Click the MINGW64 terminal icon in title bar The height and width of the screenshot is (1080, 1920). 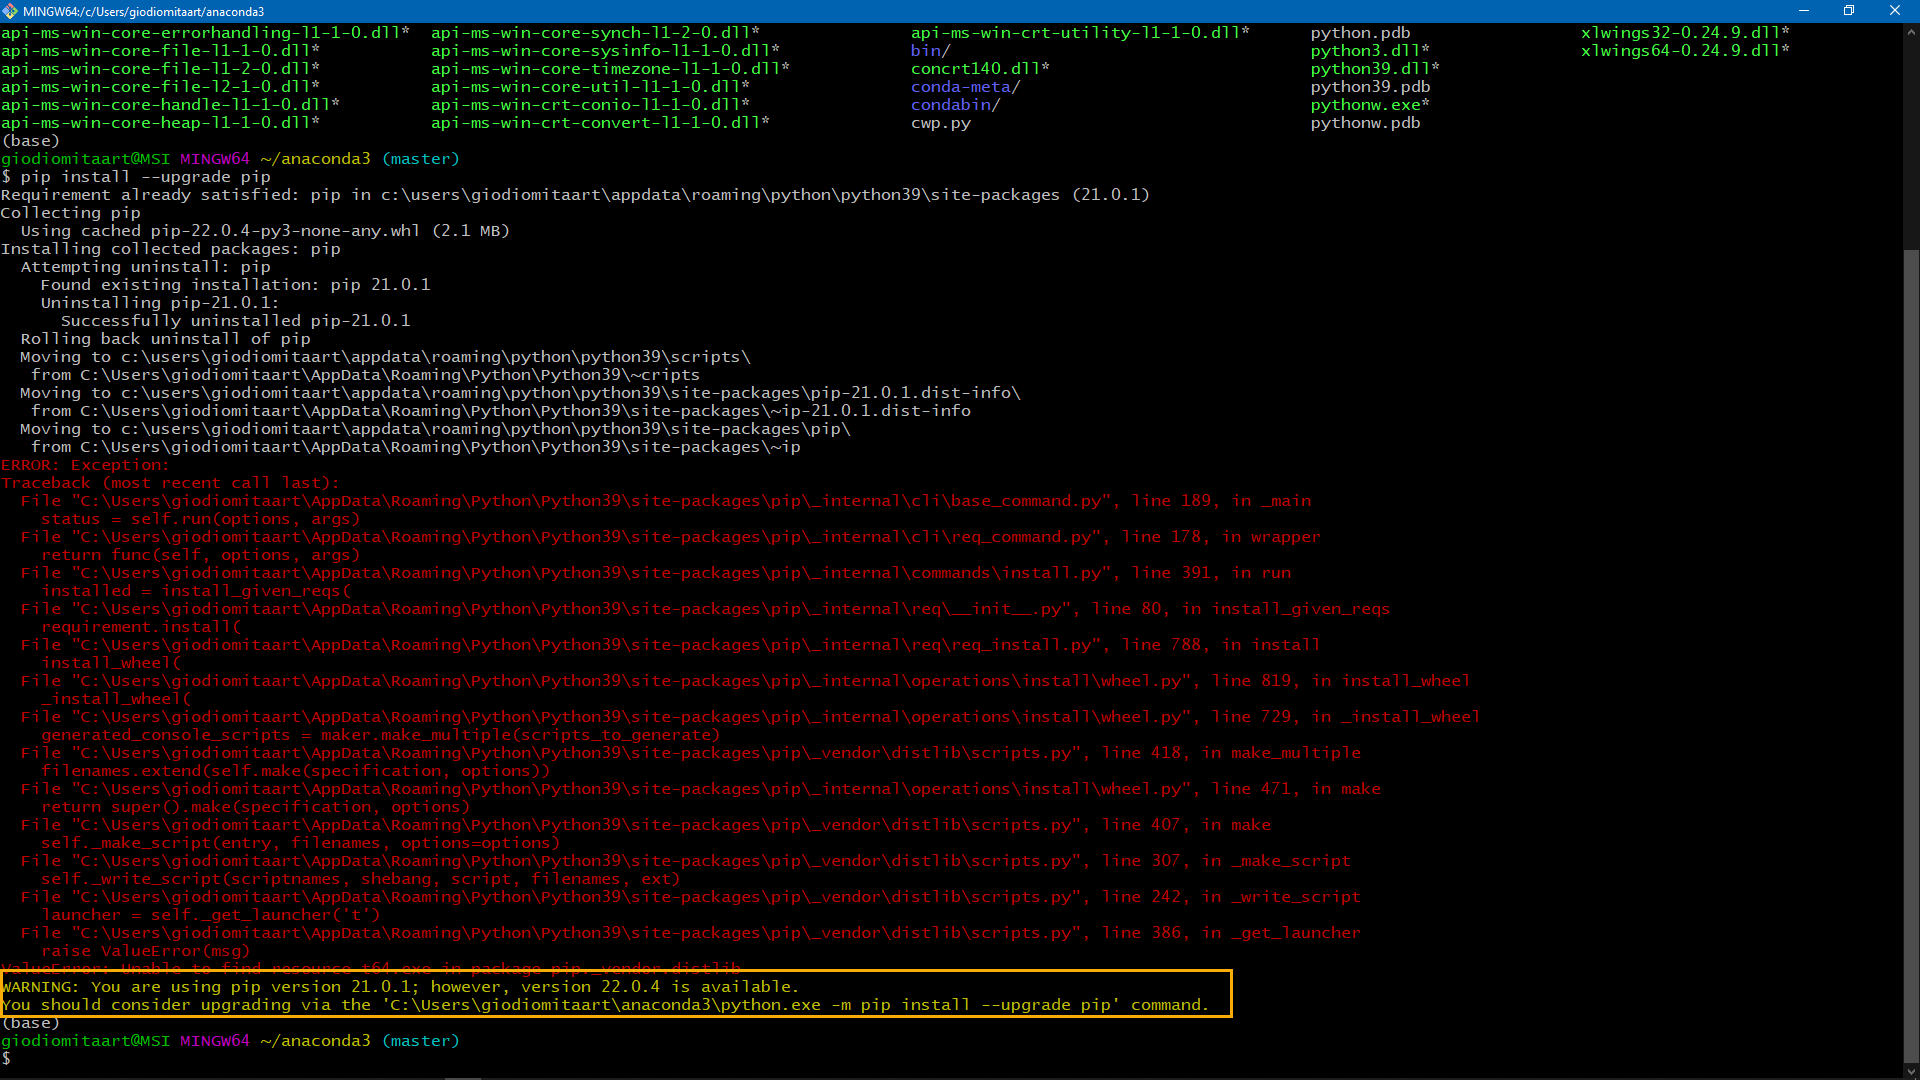tap(10, 11)
